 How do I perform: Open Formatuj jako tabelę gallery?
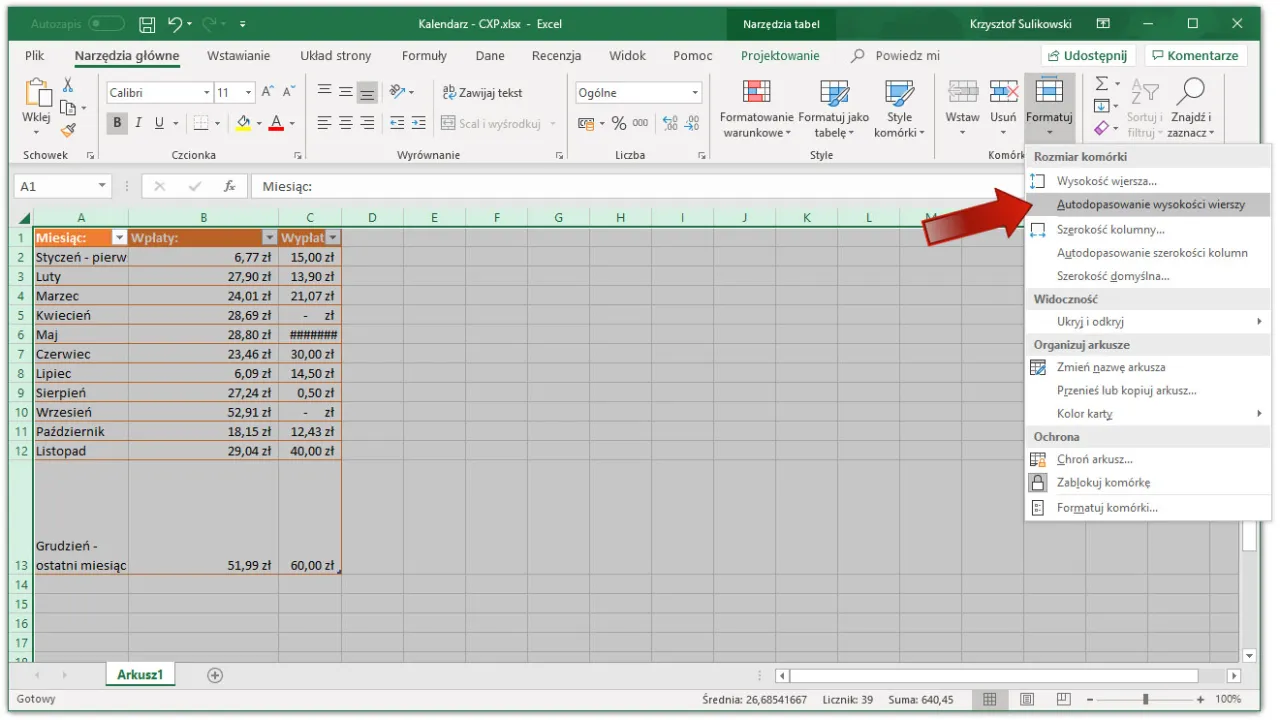pos(833,94)
